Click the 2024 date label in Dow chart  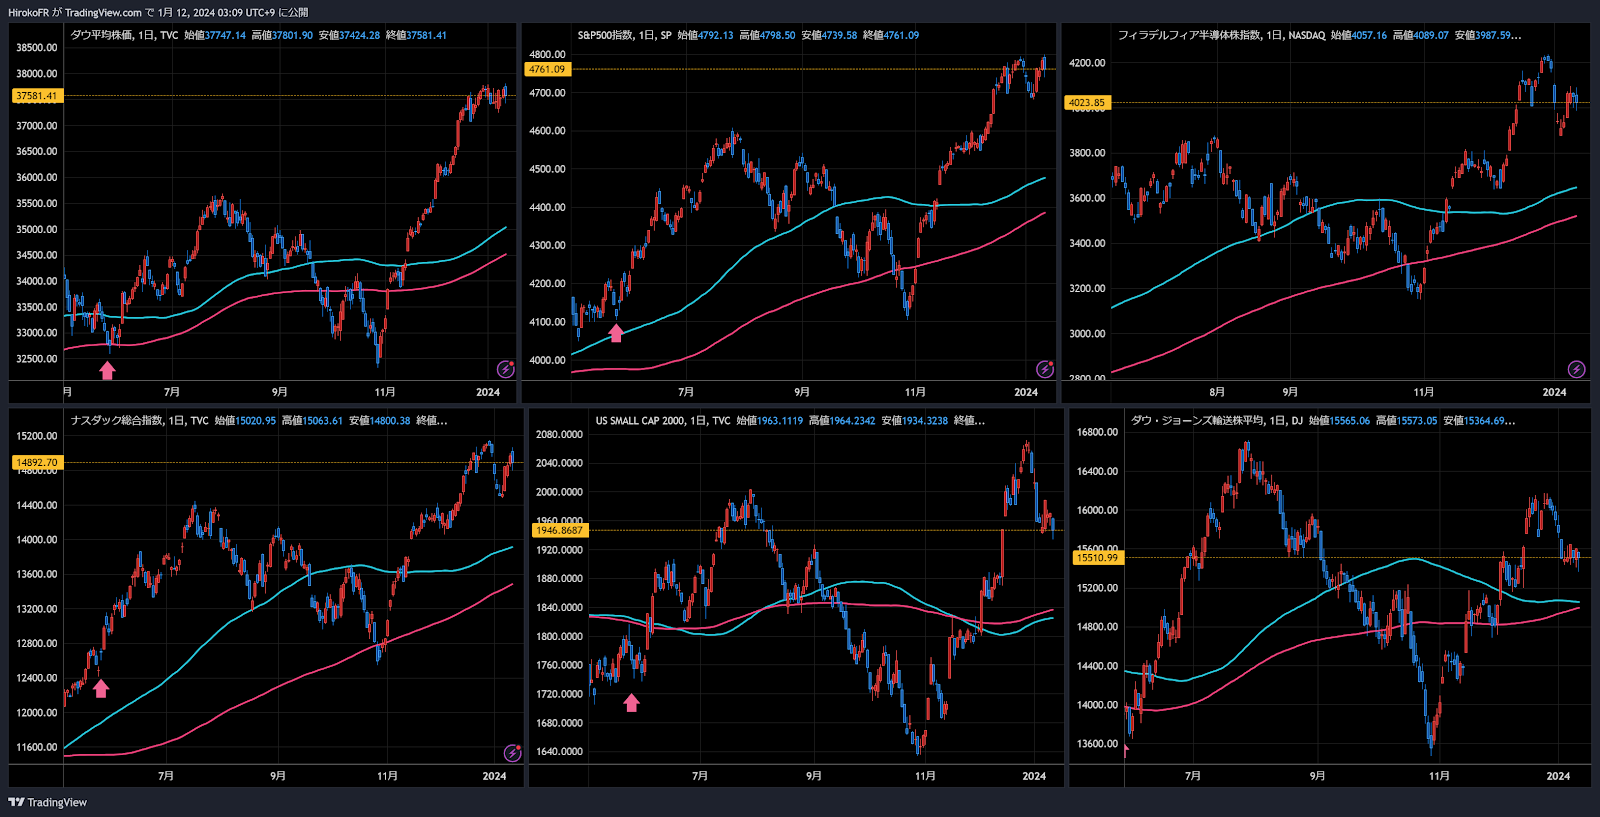click(488, 392)
